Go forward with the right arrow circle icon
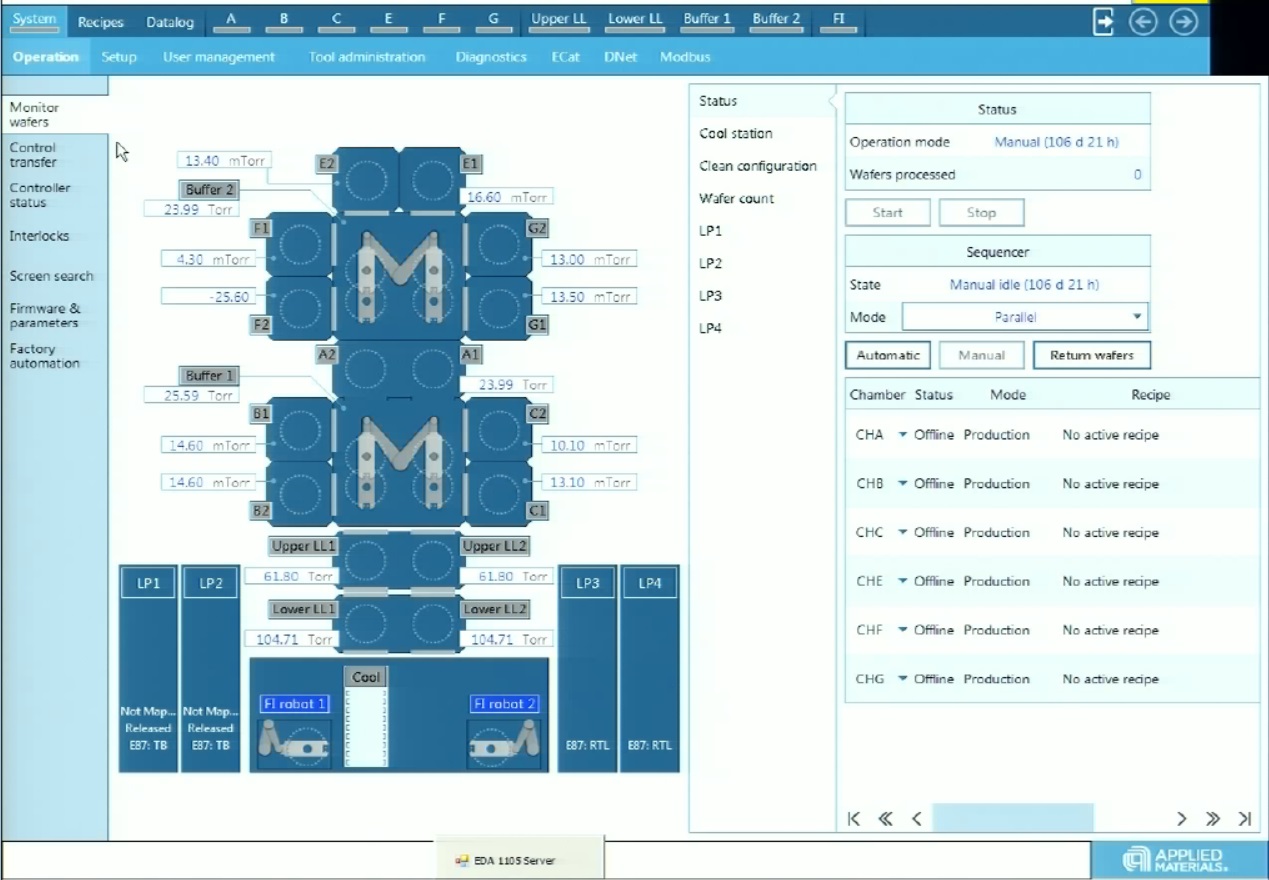Viewport: 1269px width, 880px height. (1184, 22)
